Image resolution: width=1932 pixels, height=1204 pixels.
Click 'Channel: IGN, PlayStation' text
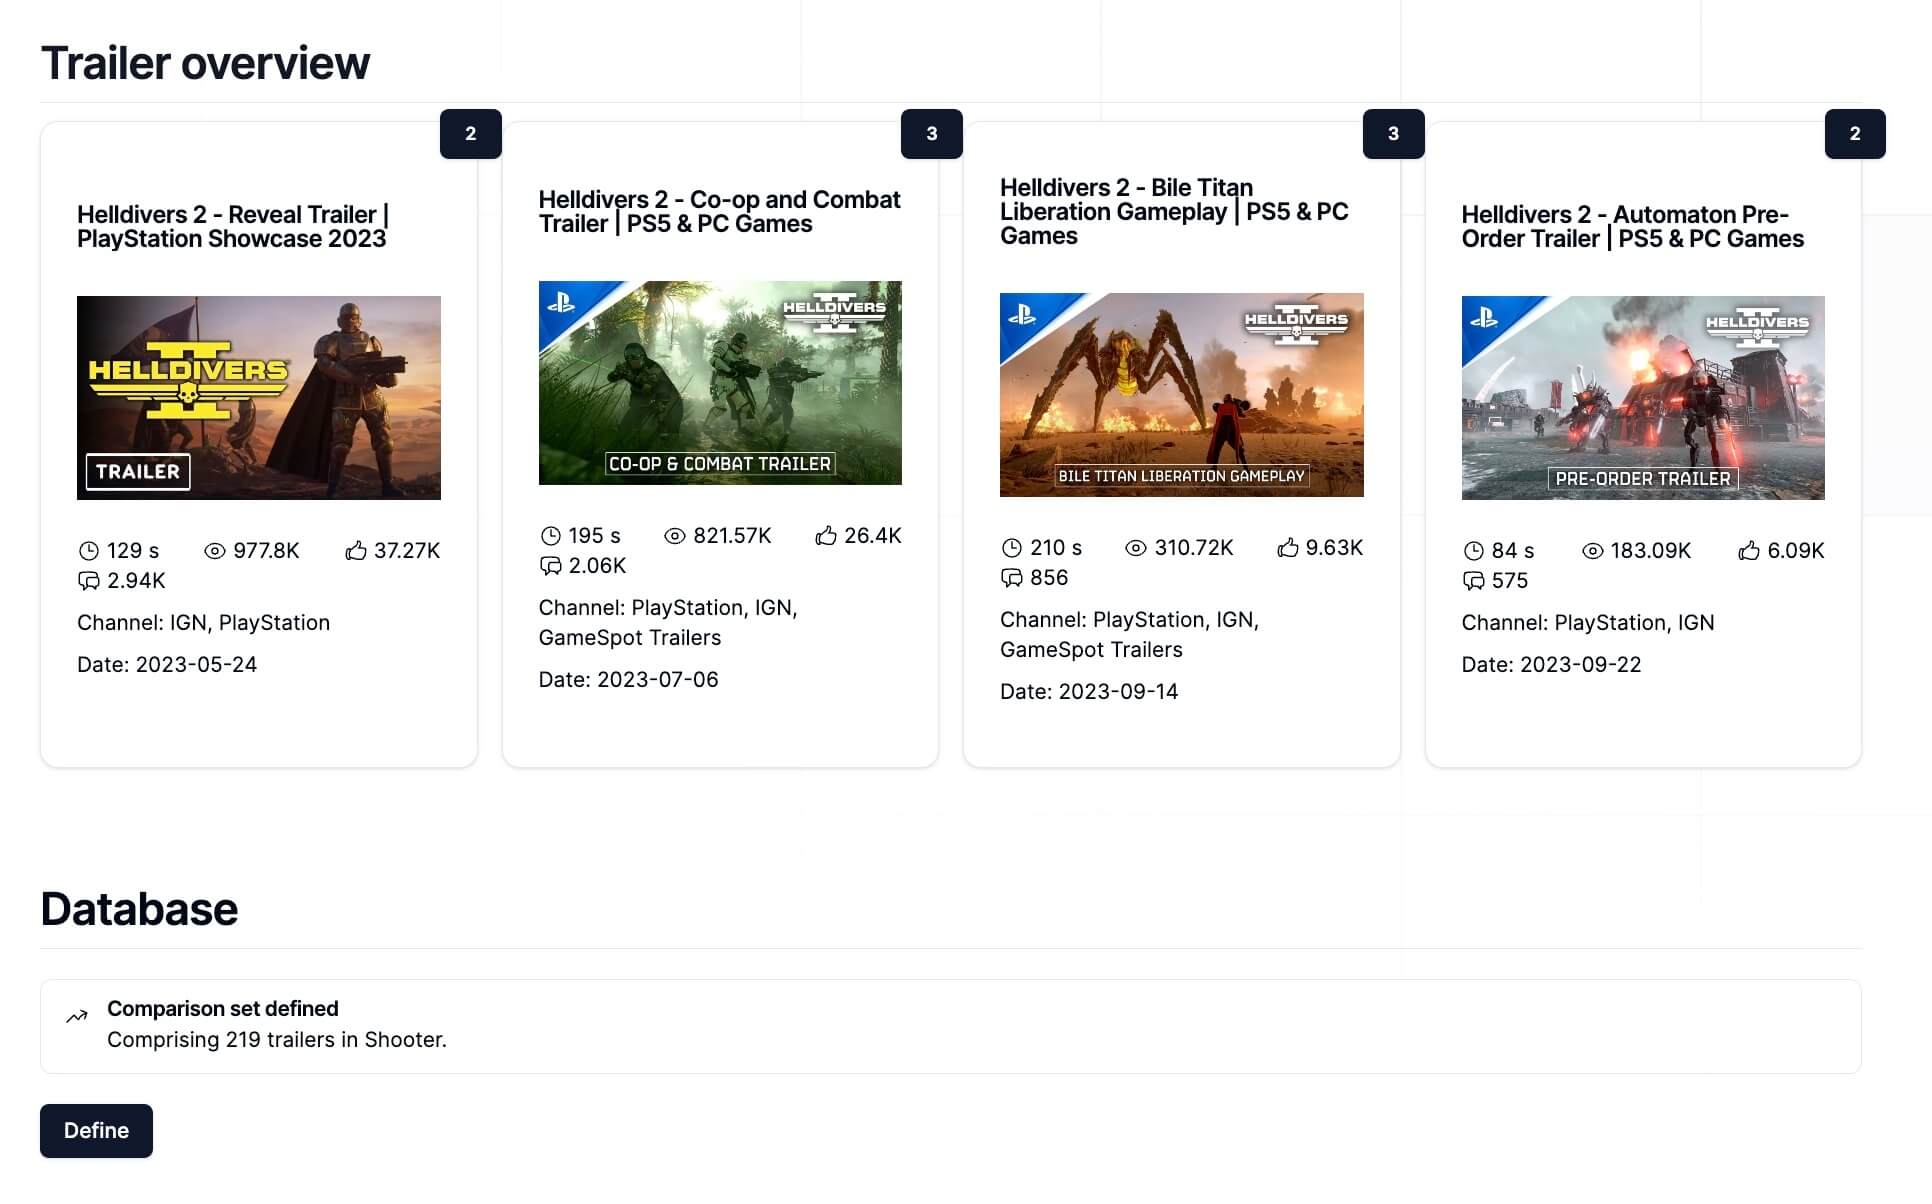pyautogui.click(x=203, y=623)
